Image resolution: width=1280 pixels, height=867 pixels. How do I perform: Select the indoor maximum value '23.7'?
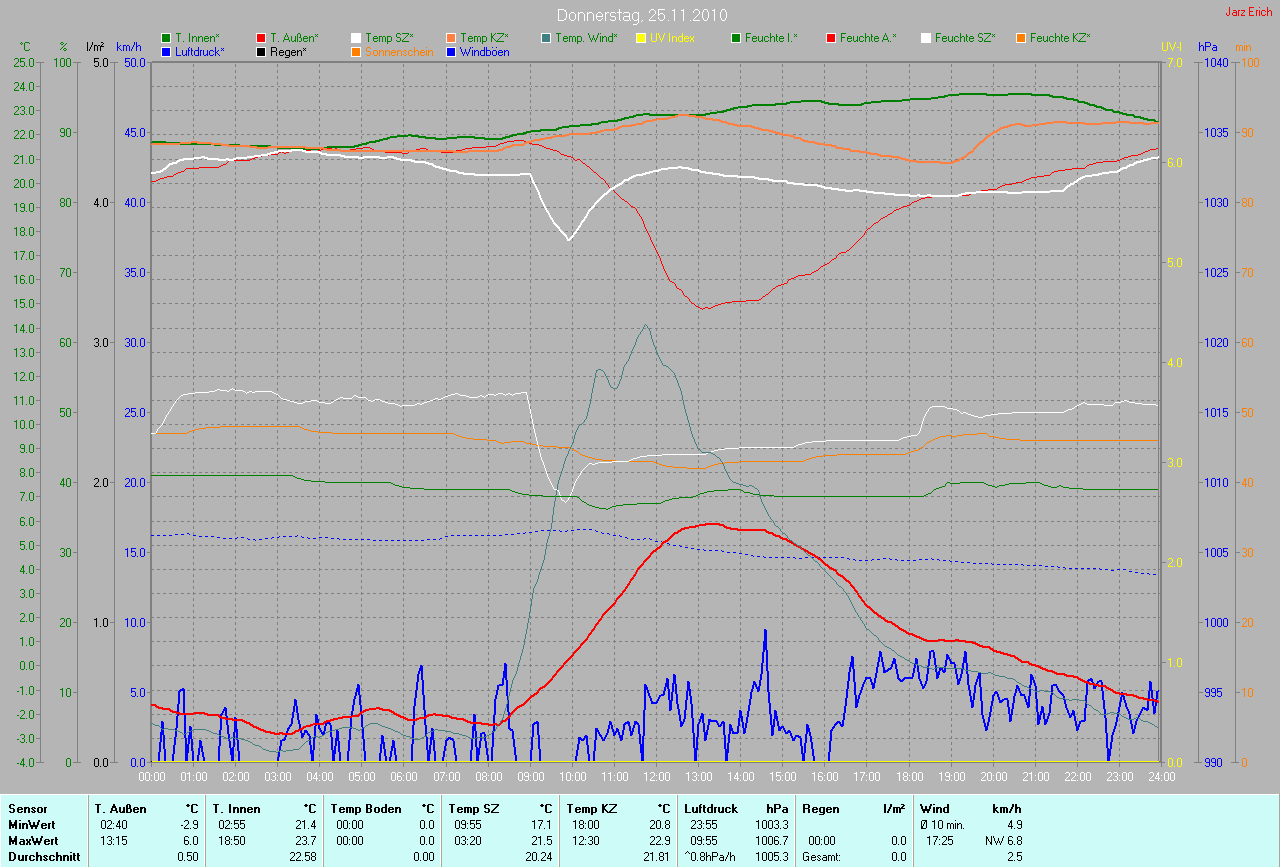(306, 841)
